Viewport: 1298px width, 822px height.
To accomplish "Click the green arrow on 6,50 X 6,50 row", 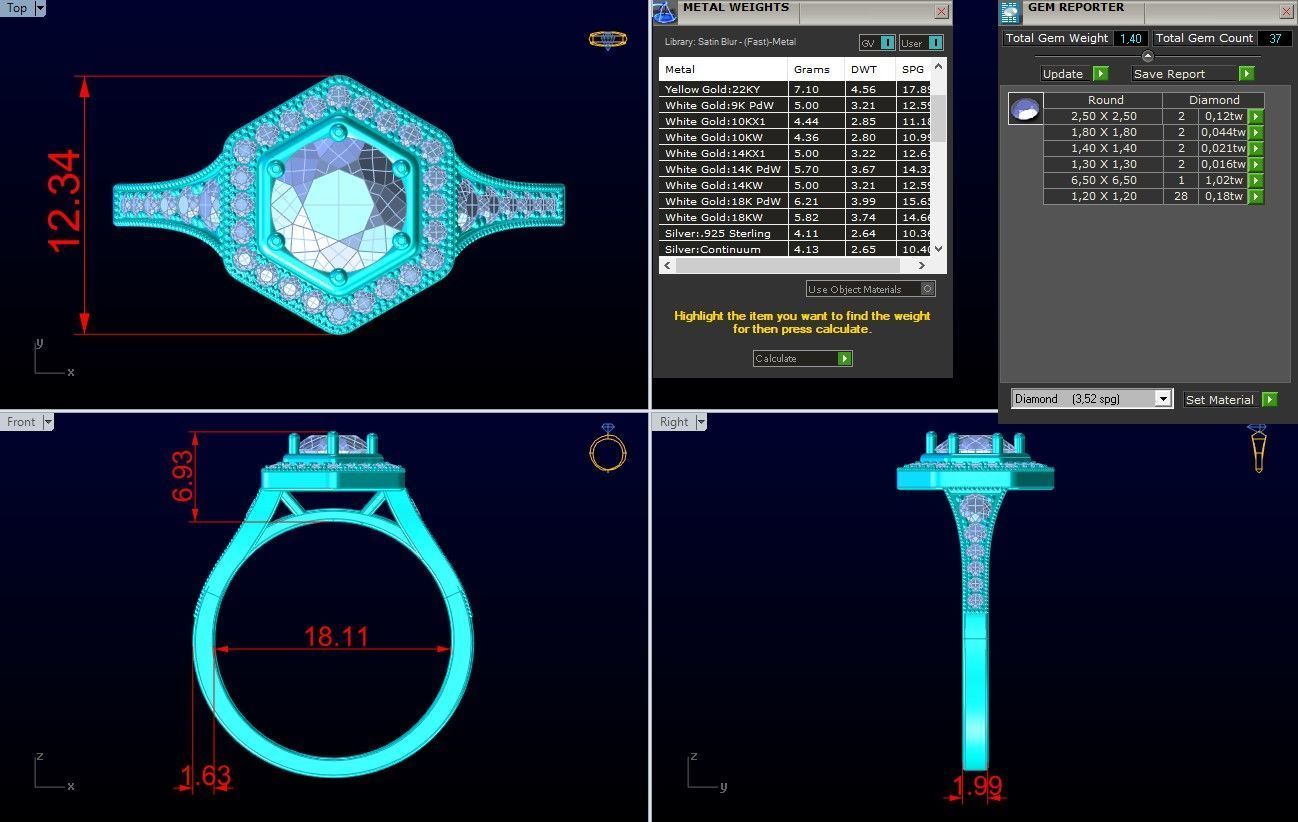I will click(x=1256, y=180).
